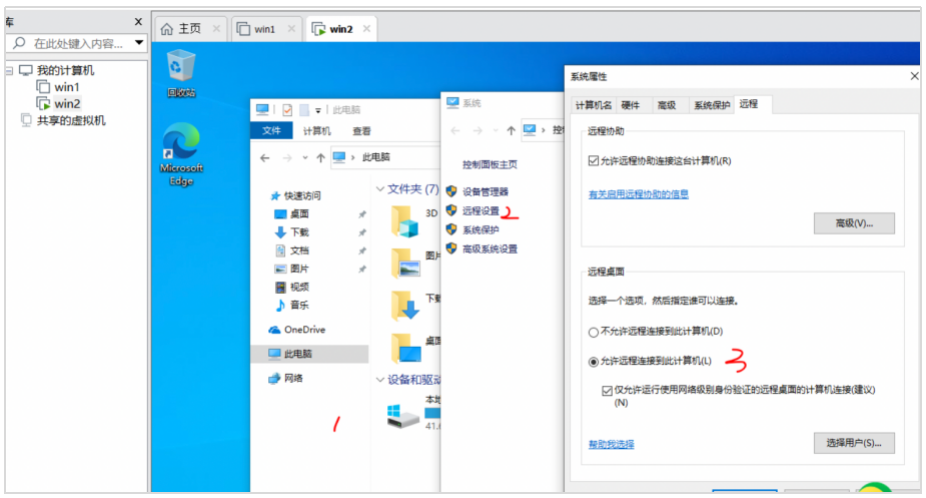Open System Protection from the System sidebar
The width and height of the screenshot is (926, 498).
[x=480, y=230]
